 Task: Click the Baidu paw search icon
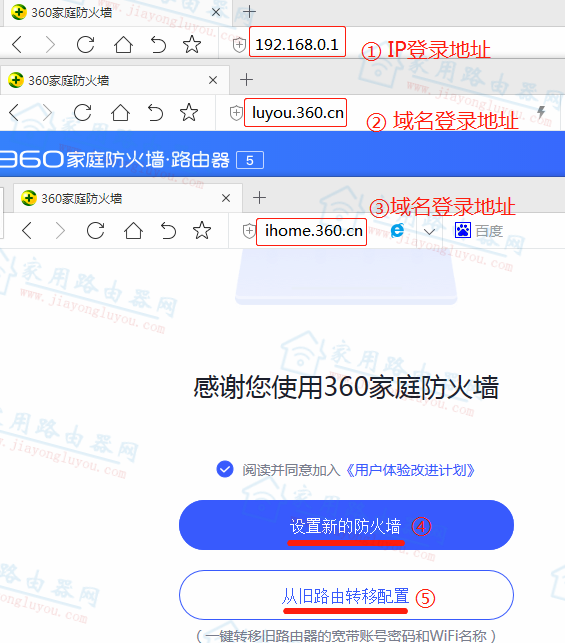(x=463, y=230)
